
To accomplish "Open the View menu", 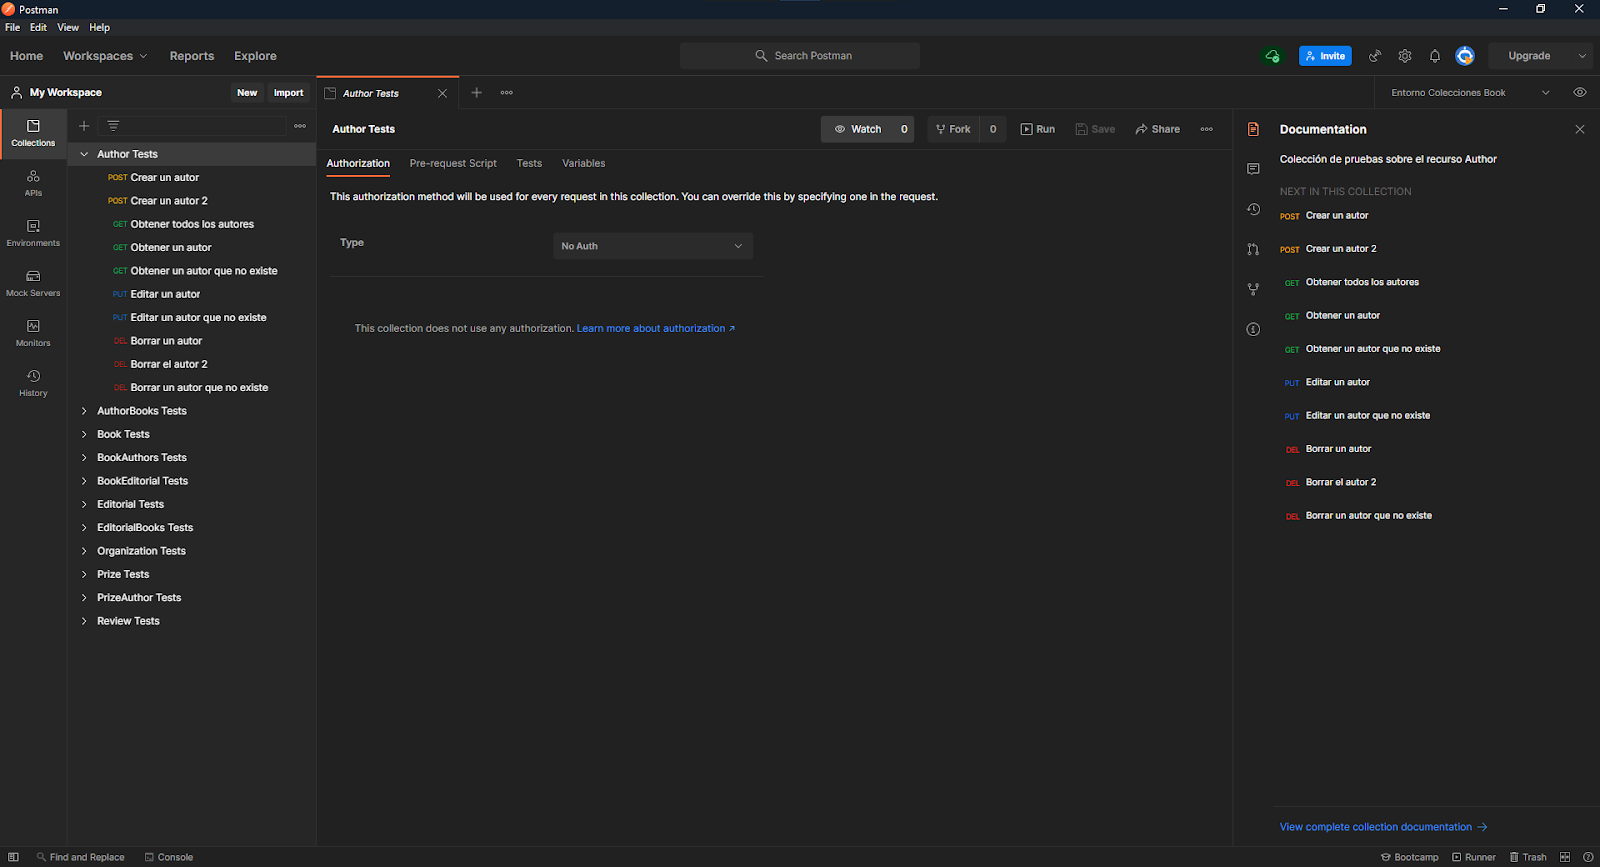I will click(68, 27).
